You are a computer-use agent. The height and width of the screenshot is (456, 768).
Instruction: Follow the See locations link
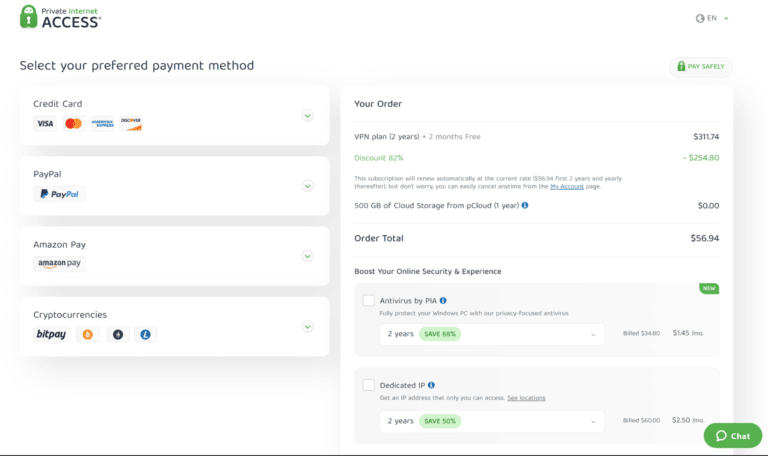tap(526, 398)
